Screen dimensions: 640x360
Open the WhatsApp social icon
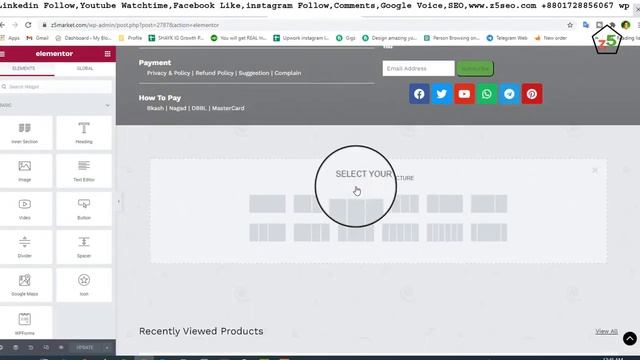coord(487,94)
